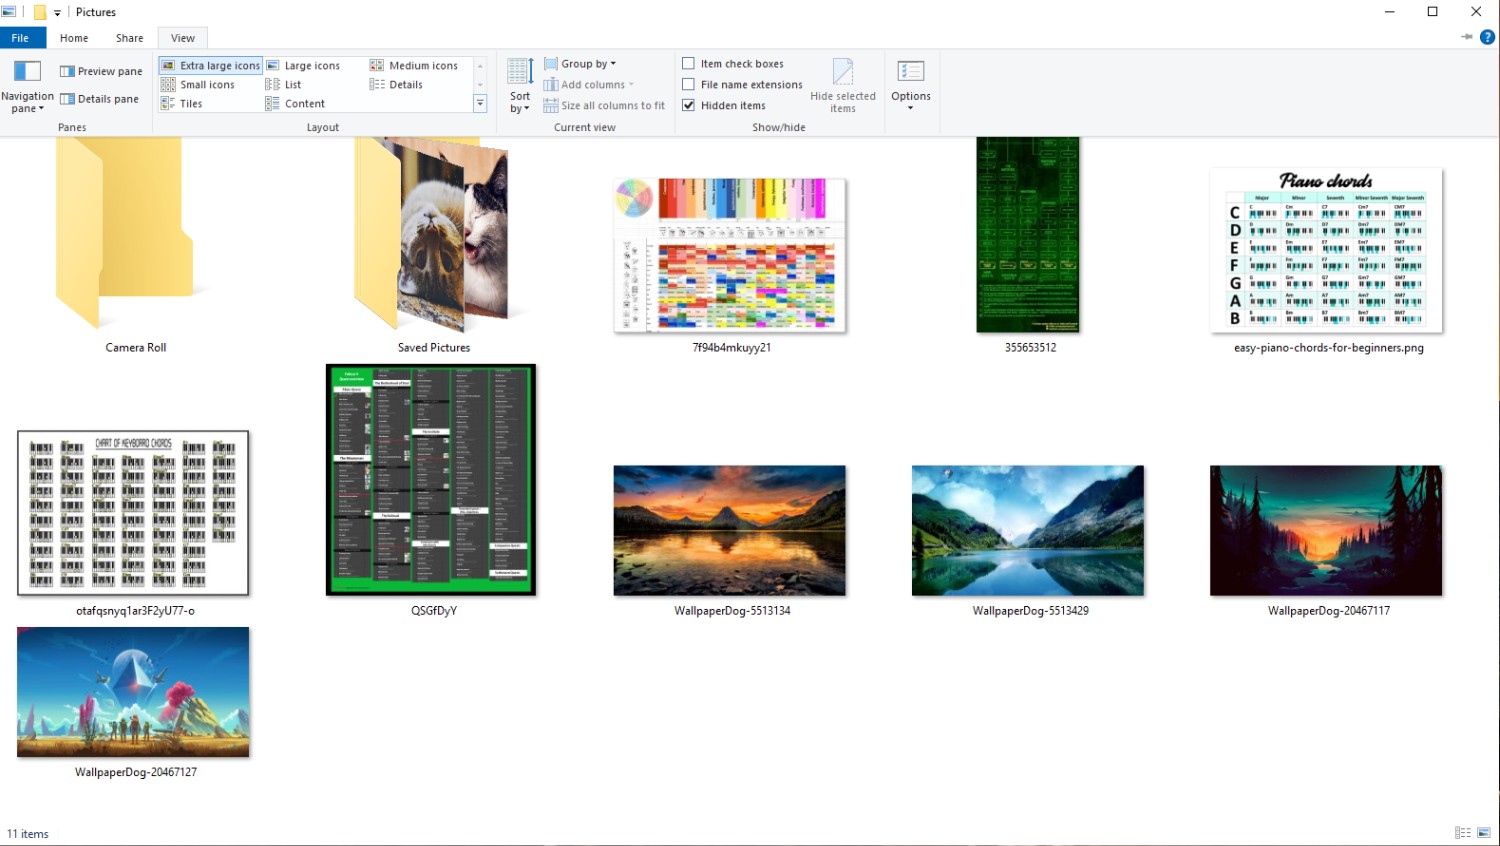
Task: Toggle the Details pane
Action: pos(99,99)
